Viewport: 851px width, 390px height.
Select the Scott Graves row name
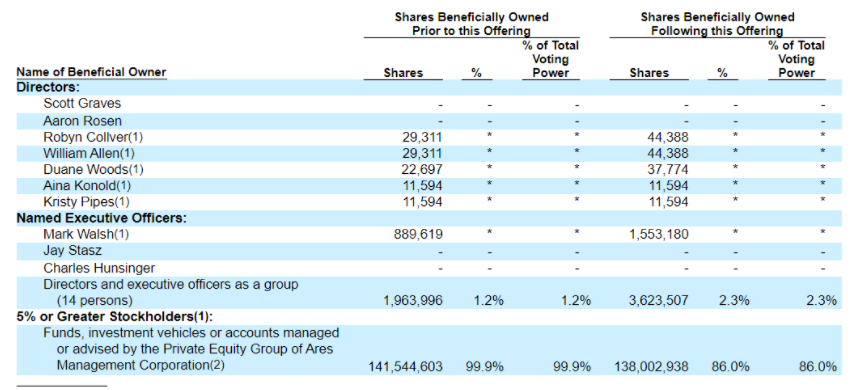pyautogui.click(x=82, y=103)
